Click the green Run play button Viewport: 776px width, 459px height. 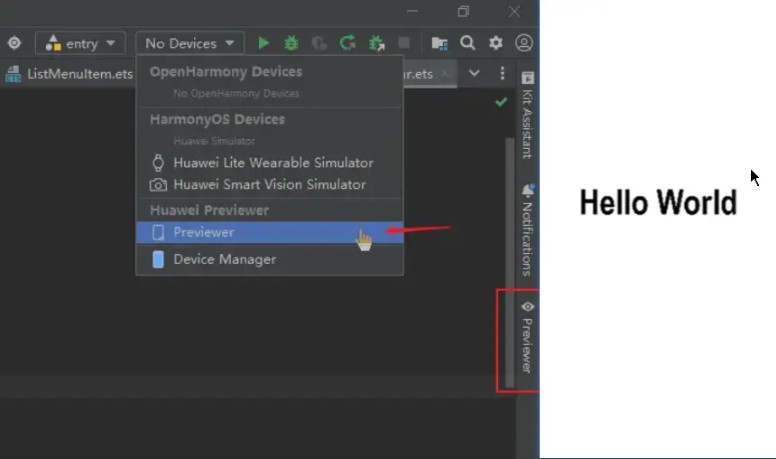tap(263, 44)
